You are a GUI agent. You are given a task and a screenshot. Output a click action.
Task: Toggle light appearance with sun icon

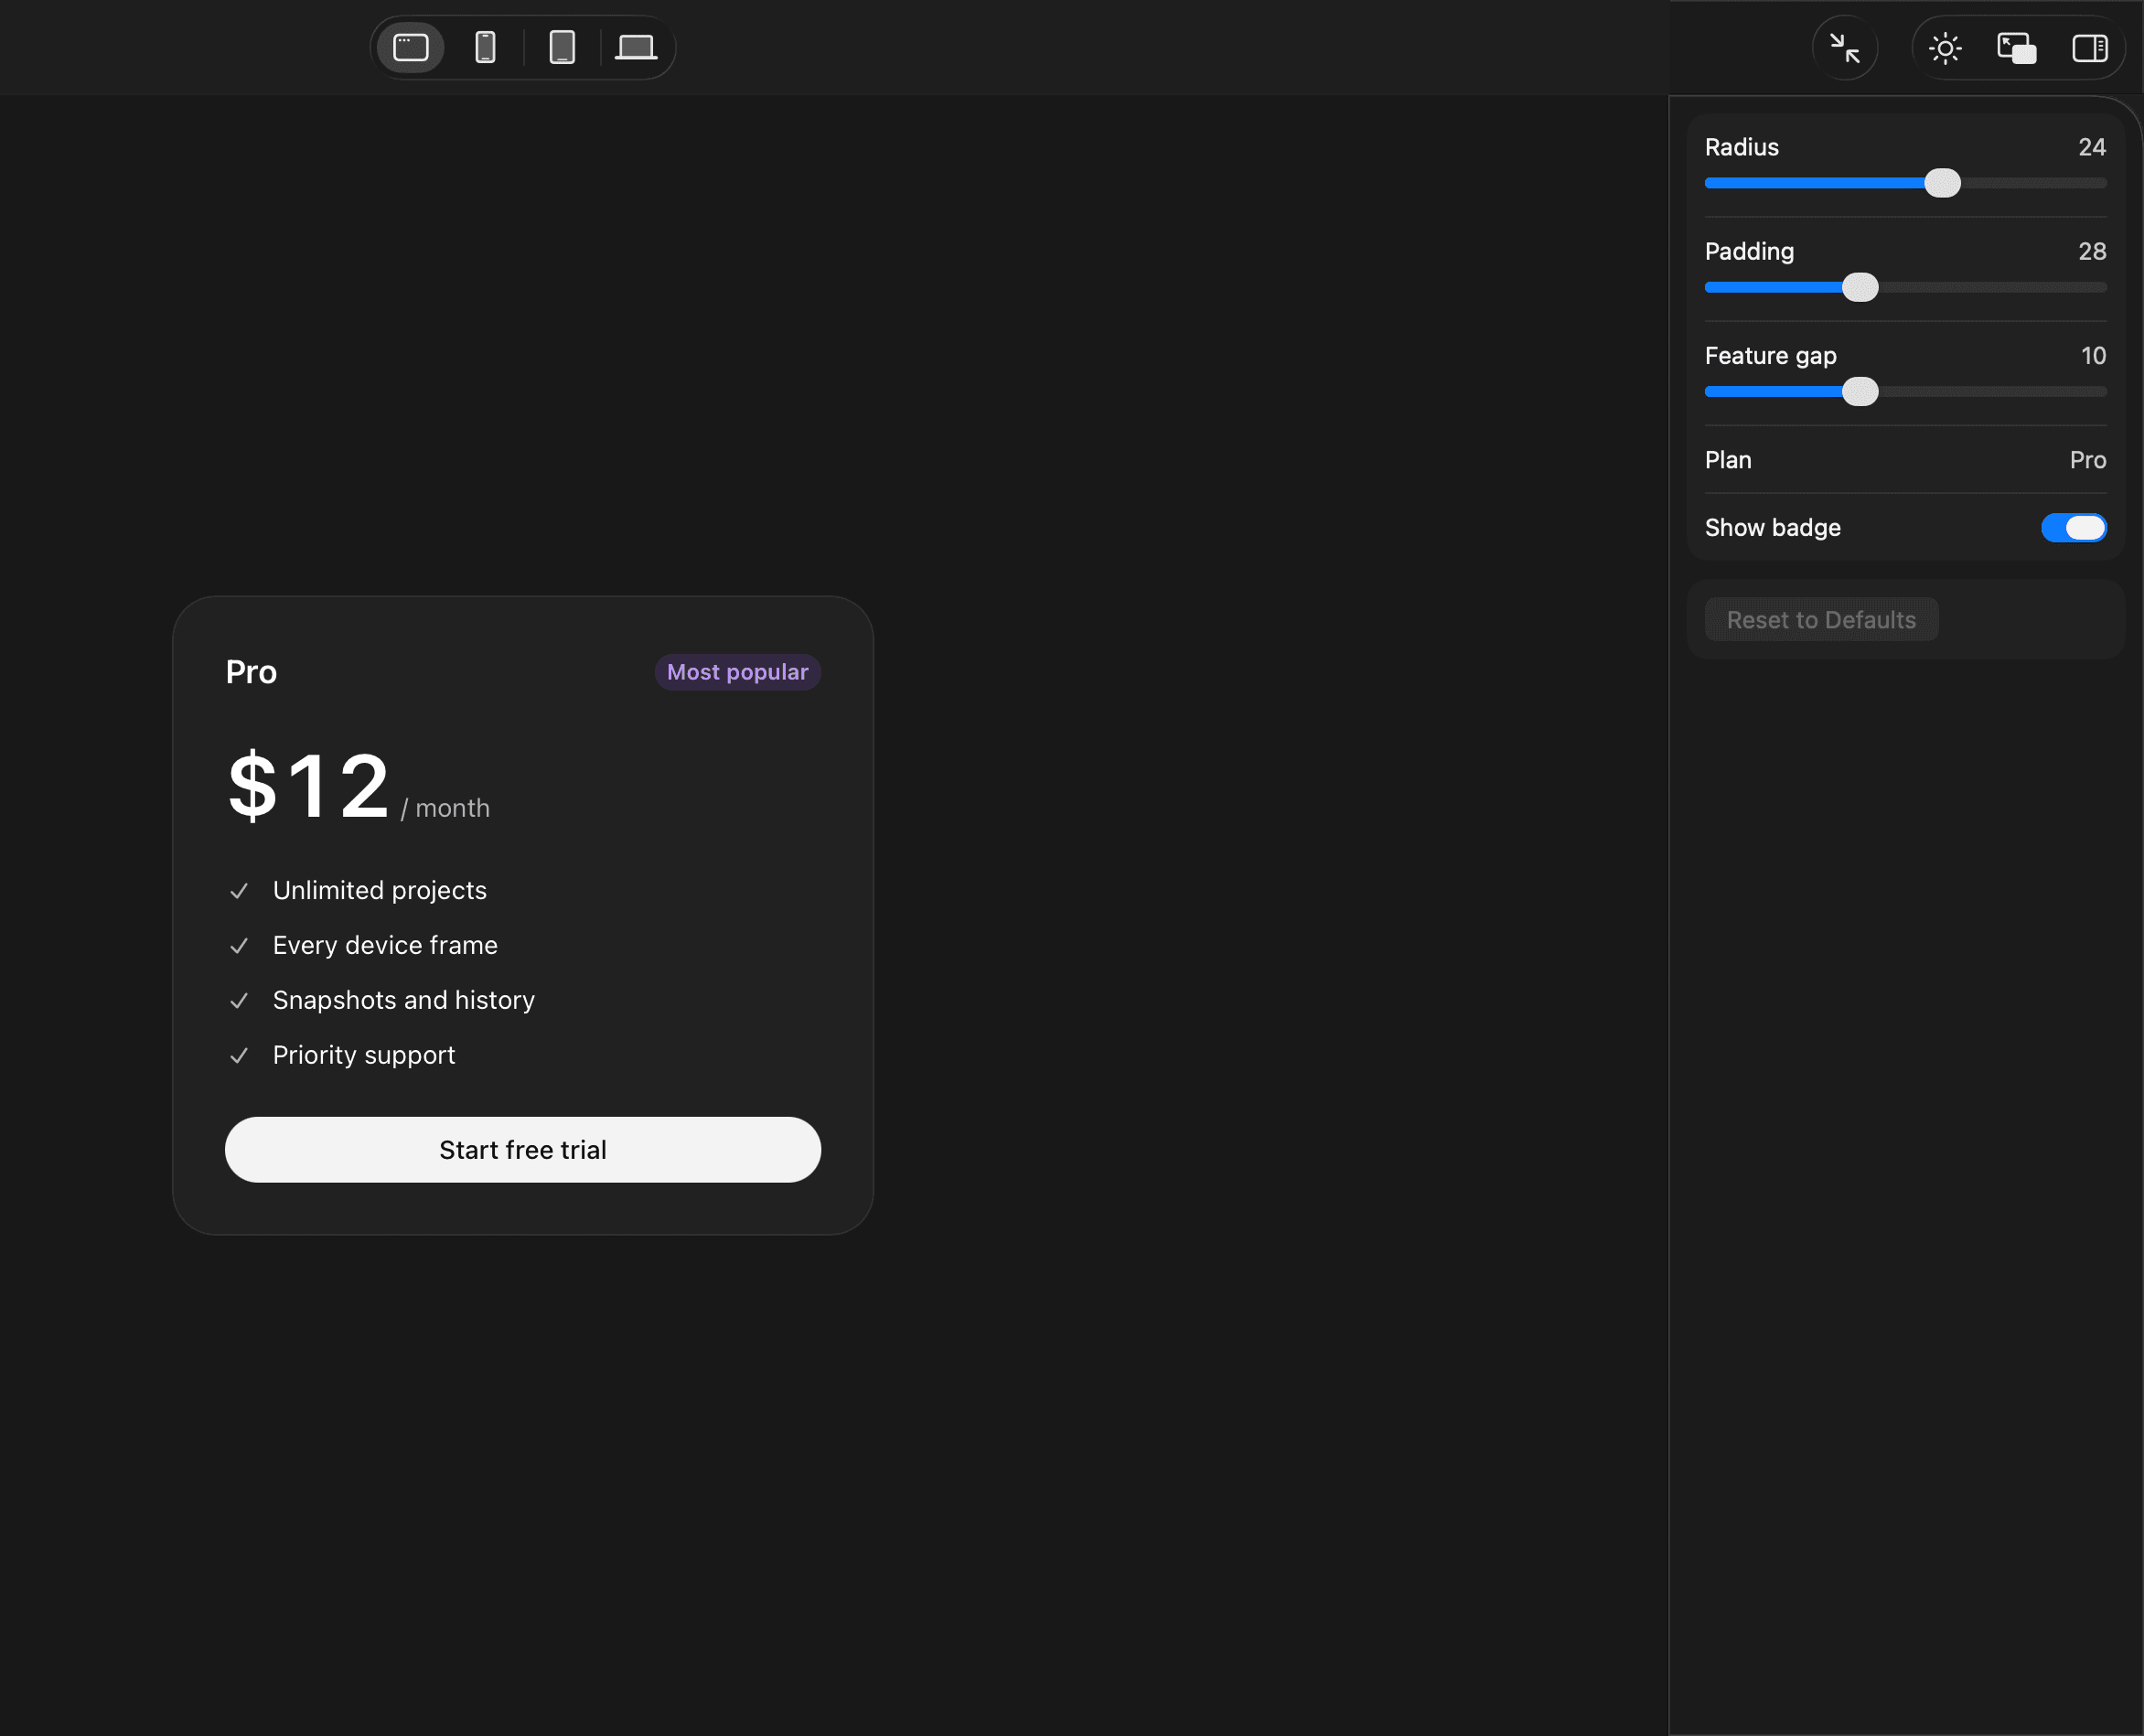point(1945,48)
